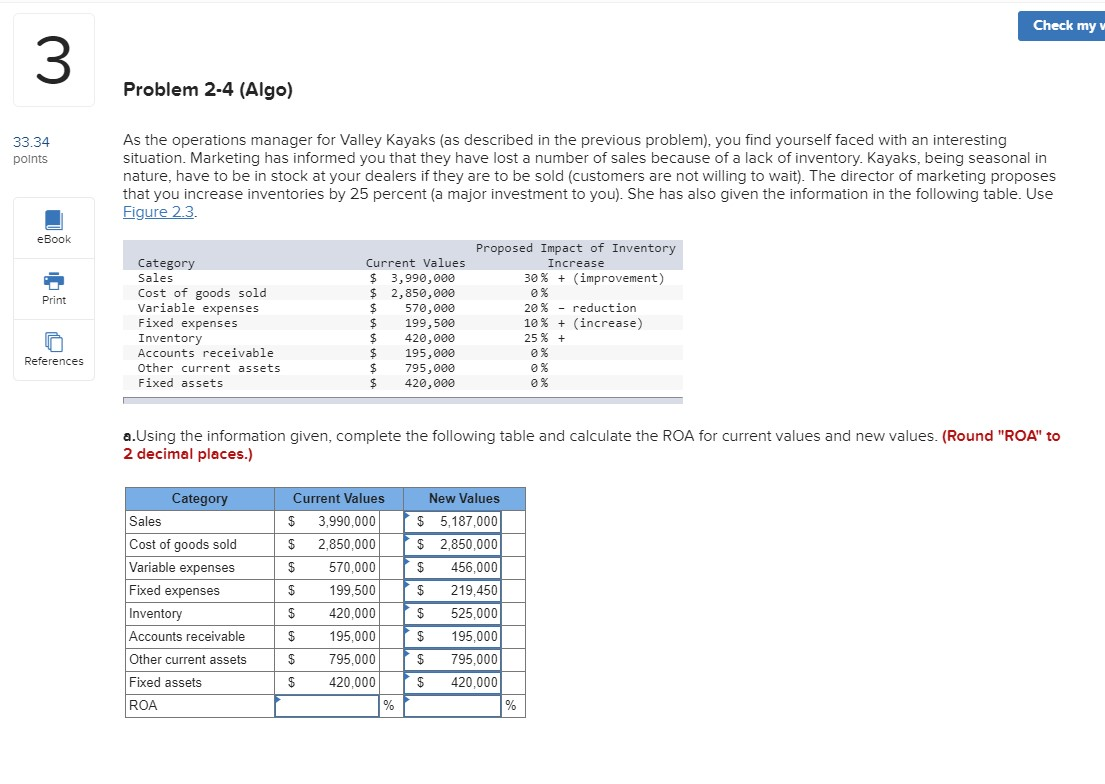Image resolution: width=1105 pixels, height=784 pixels.
Task: Select the eBook book icon image
Action: 53,220
